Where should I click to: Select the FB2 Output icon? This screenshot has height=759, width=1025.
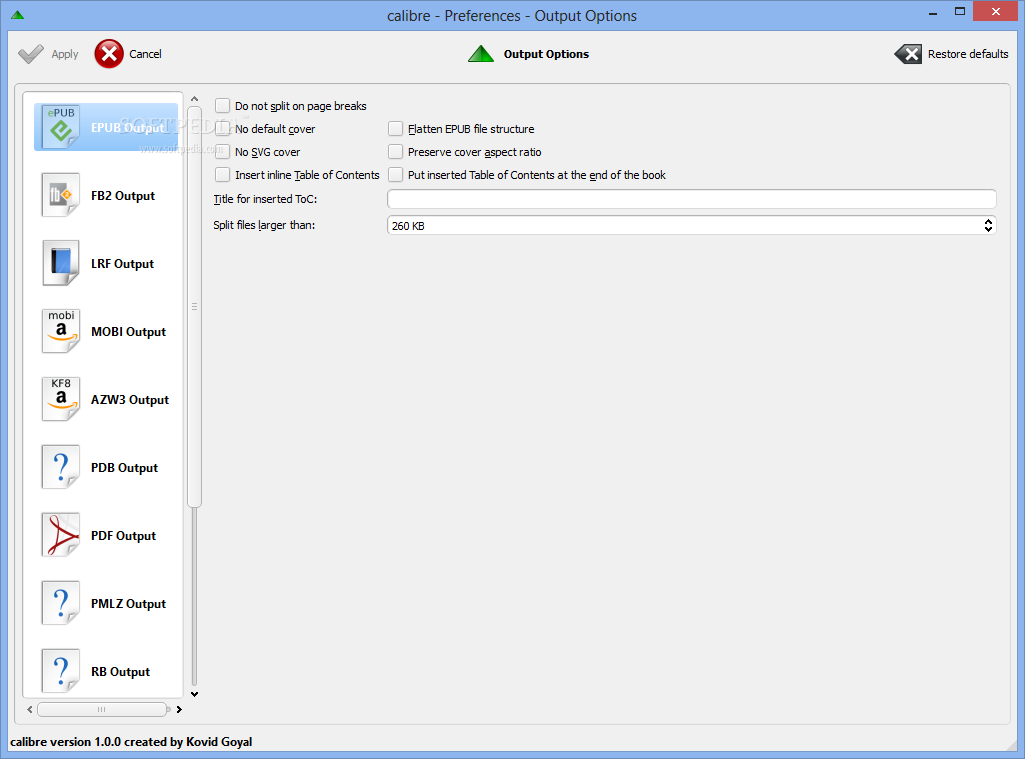[x=61, y=195]
